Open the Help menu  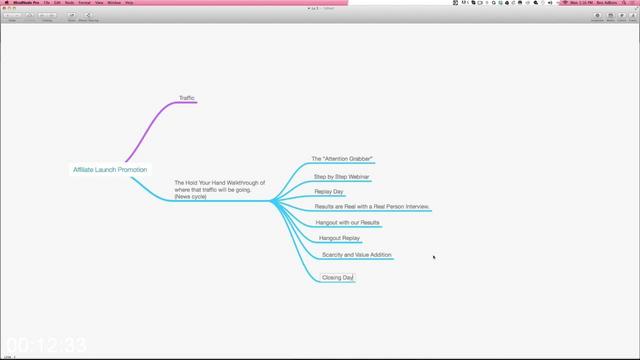point(129,2)
